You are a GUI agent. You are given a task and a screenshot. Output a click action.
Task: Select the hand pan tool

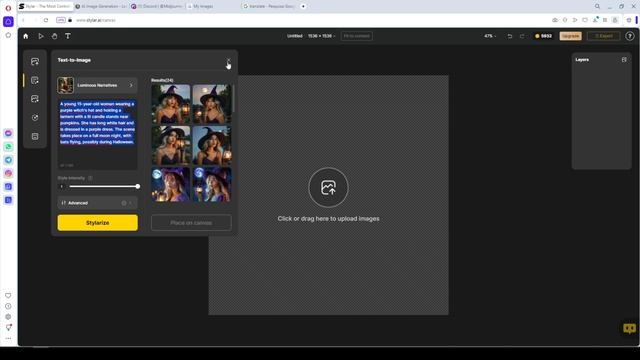coord(54,36)
